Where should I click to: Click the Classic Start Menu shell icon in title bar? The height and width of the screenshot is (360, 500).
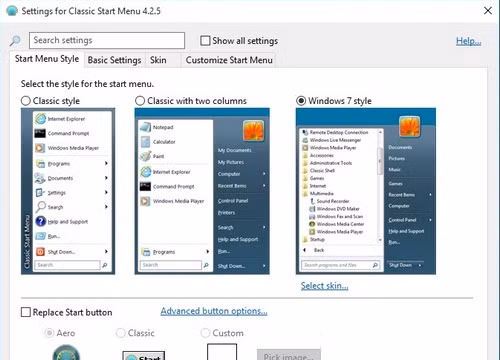[12, 11]
